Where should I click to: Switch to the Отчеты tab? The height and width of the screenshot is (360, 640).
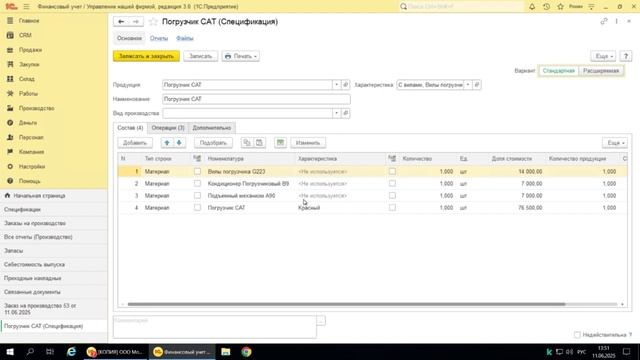tap(159, 38)
